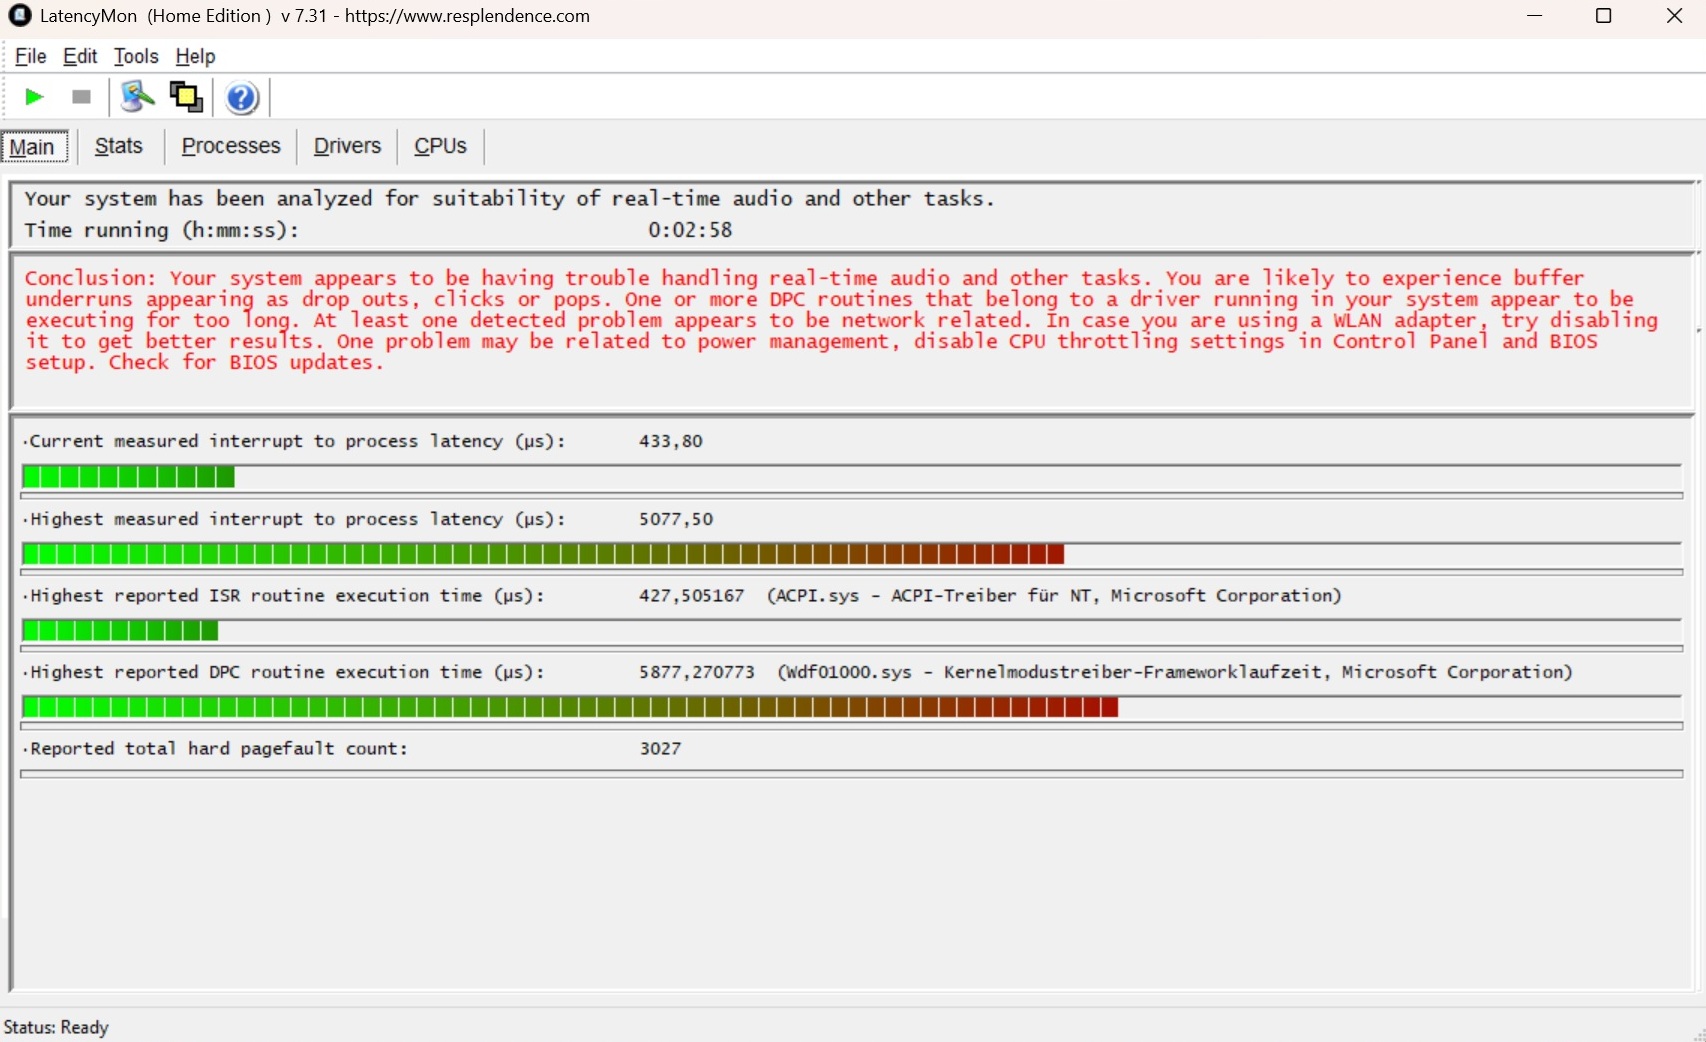Start monitoring with the green play button
Image resolution: width=1706 pixels, height=1042 pixels.
point(34,97)
